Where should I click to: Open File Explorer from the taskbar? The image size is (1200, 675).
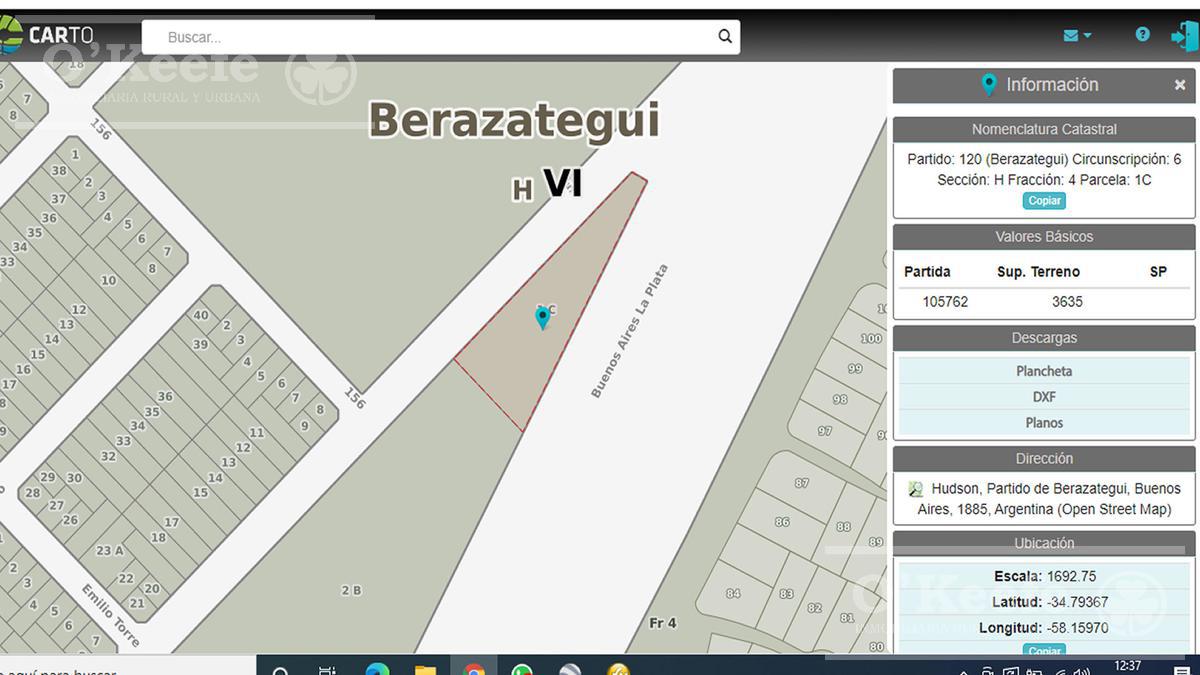click(x=426, y=668)
